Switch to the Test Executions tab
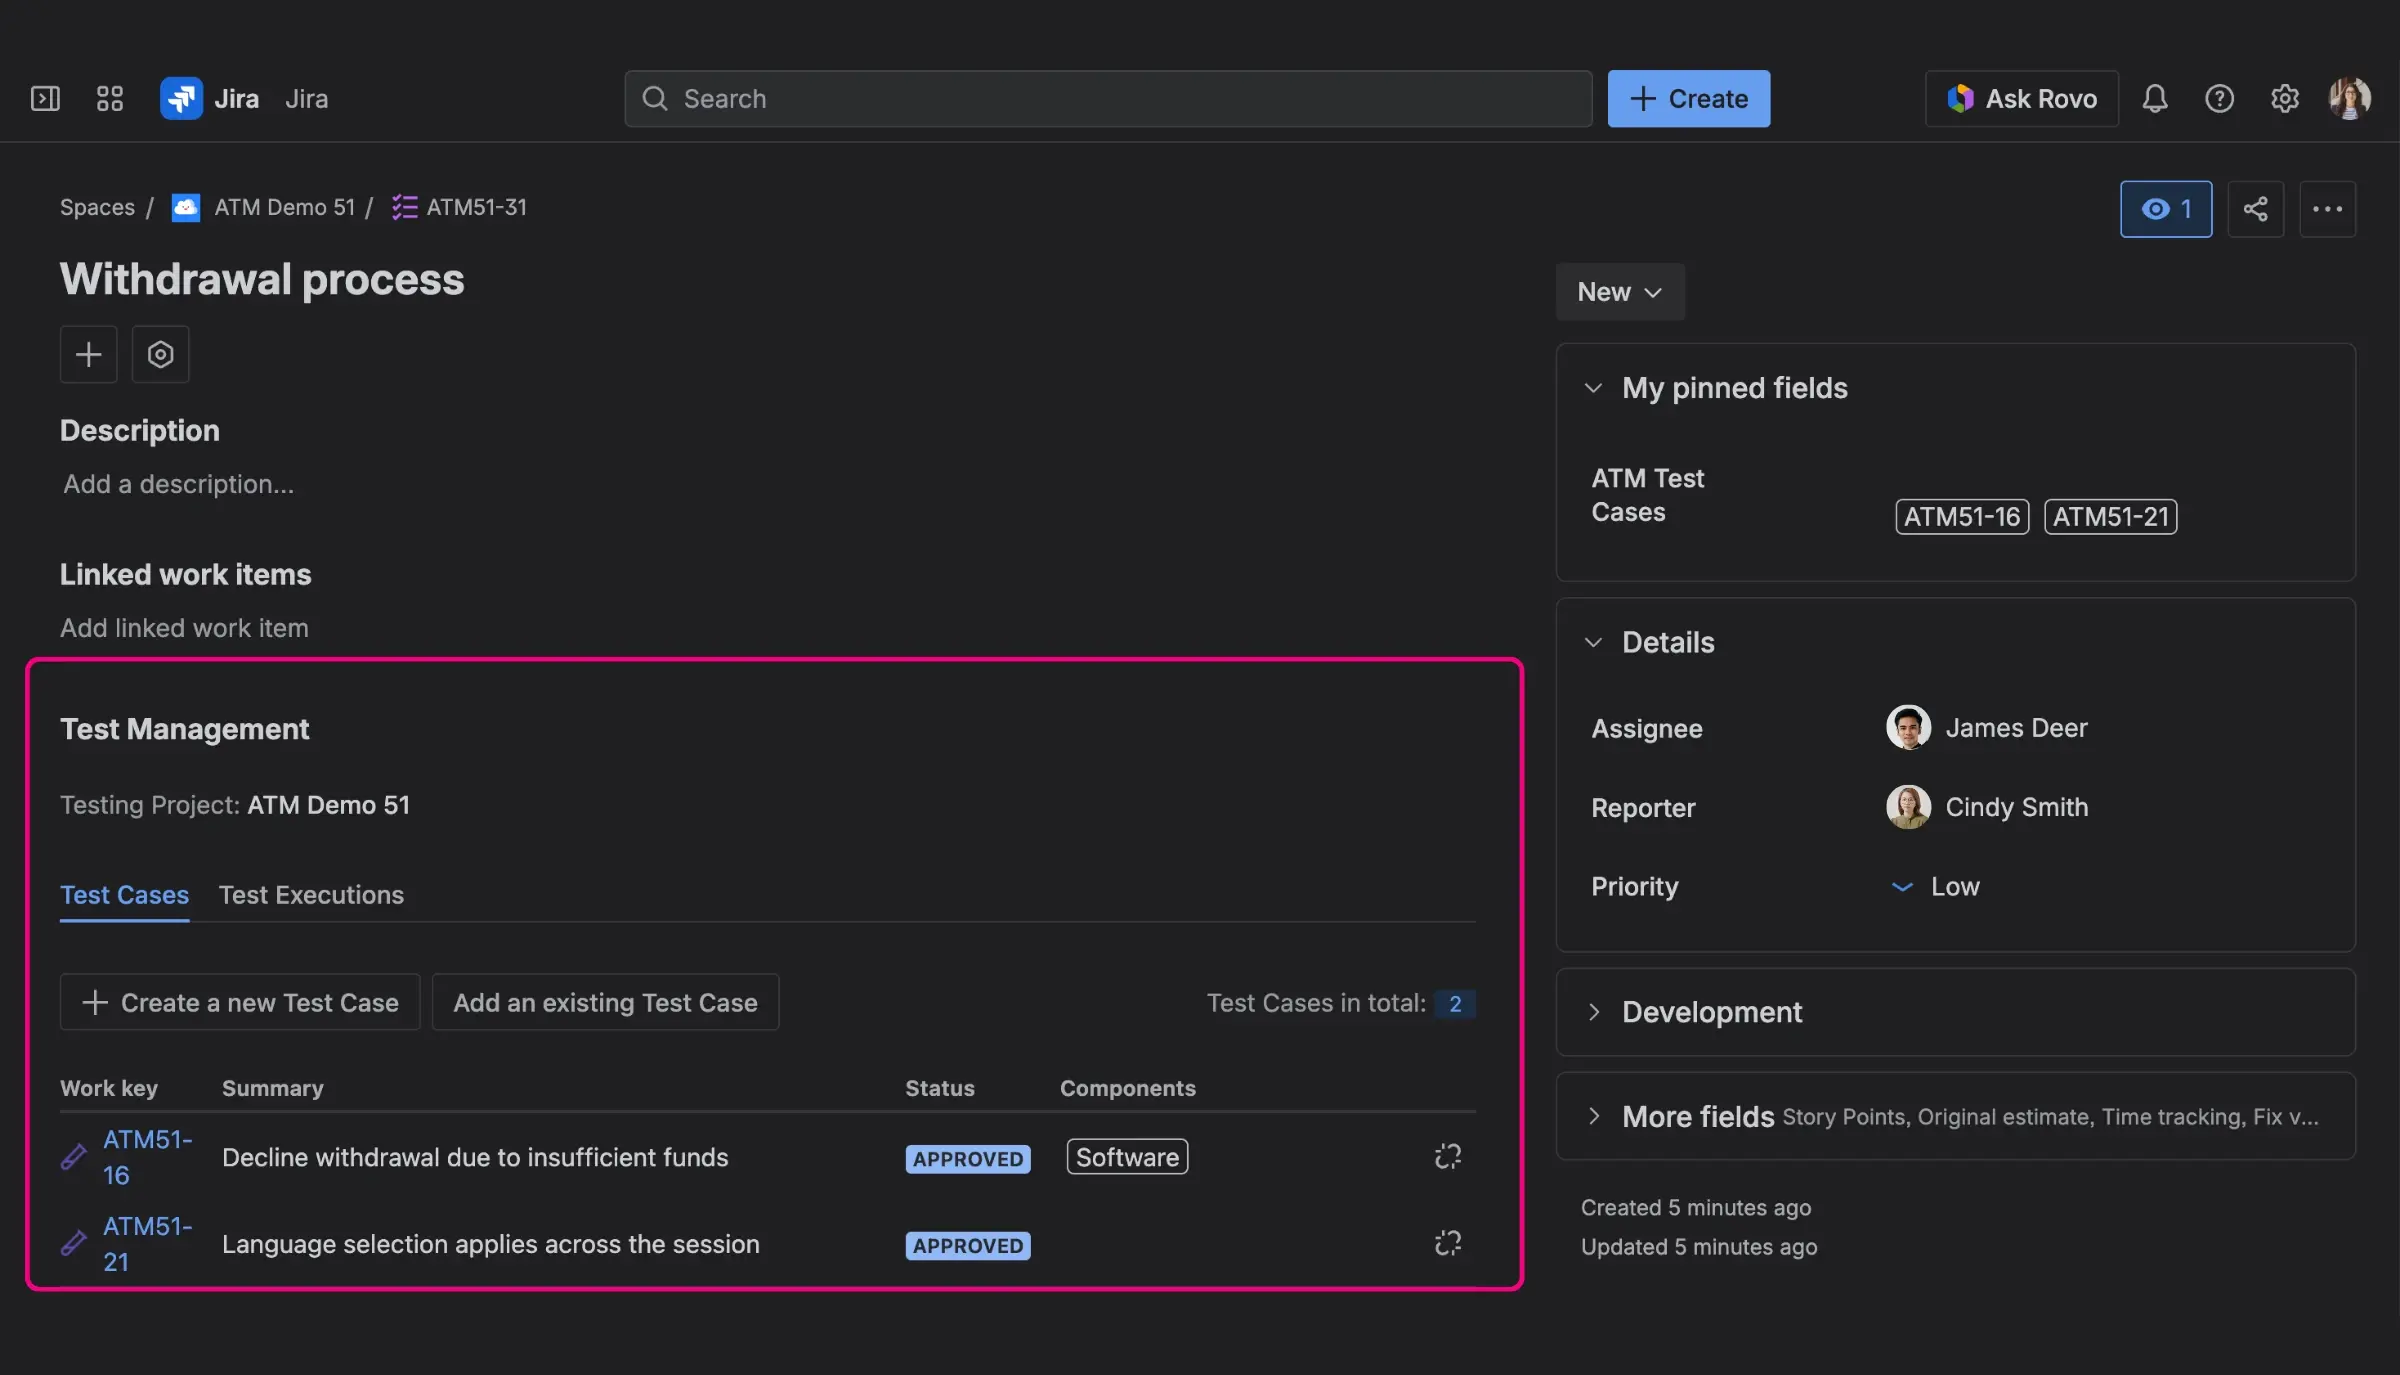This screenshot has width=2400, height=1375. tap(311, 895)
